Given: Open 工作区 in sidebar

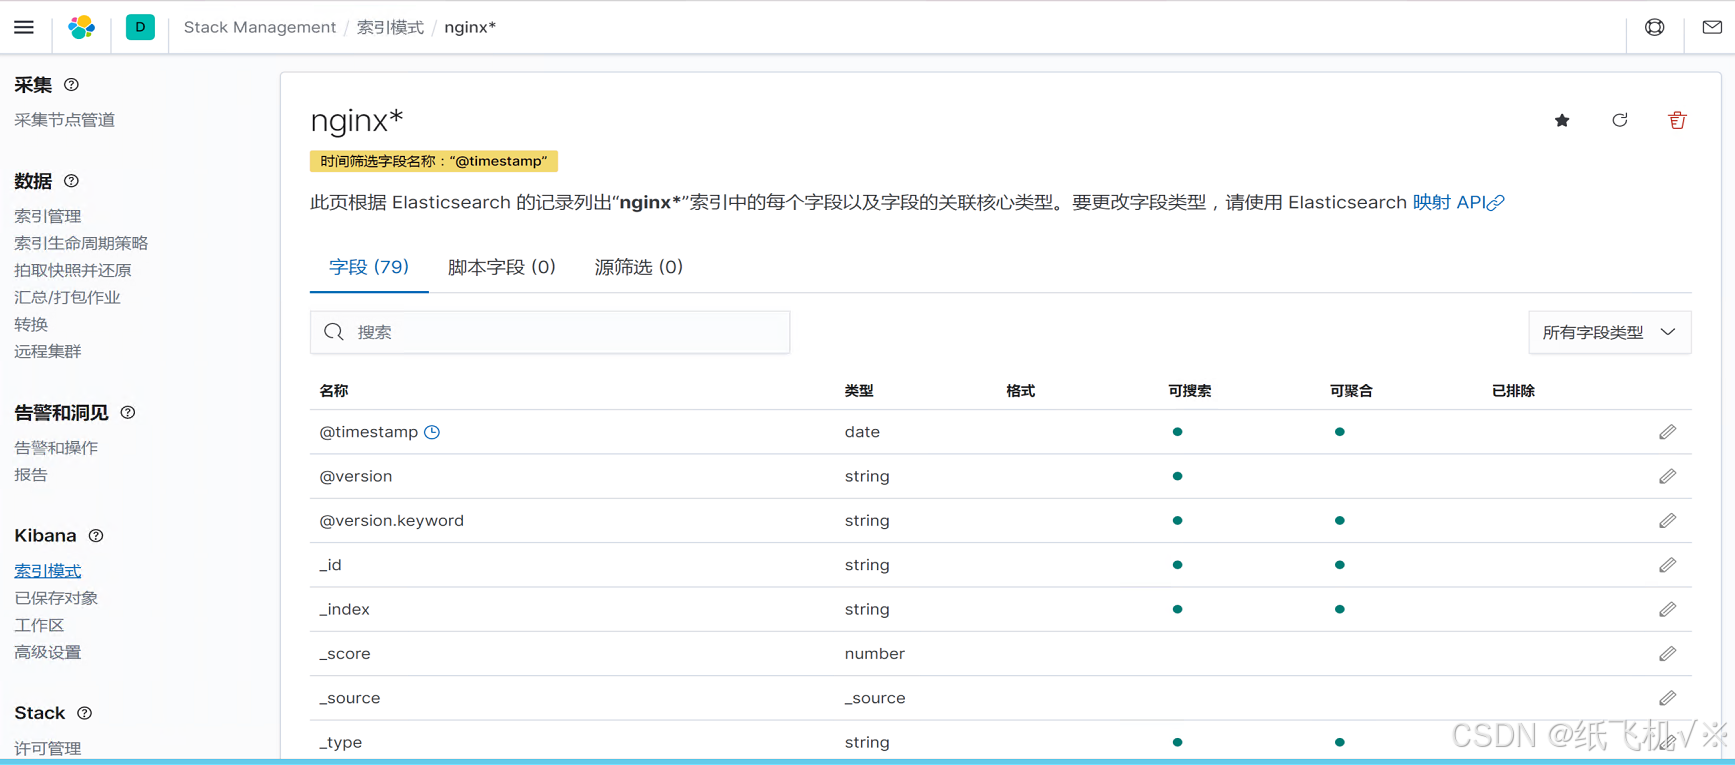Looking at the screenshot, I should (39, 625).
